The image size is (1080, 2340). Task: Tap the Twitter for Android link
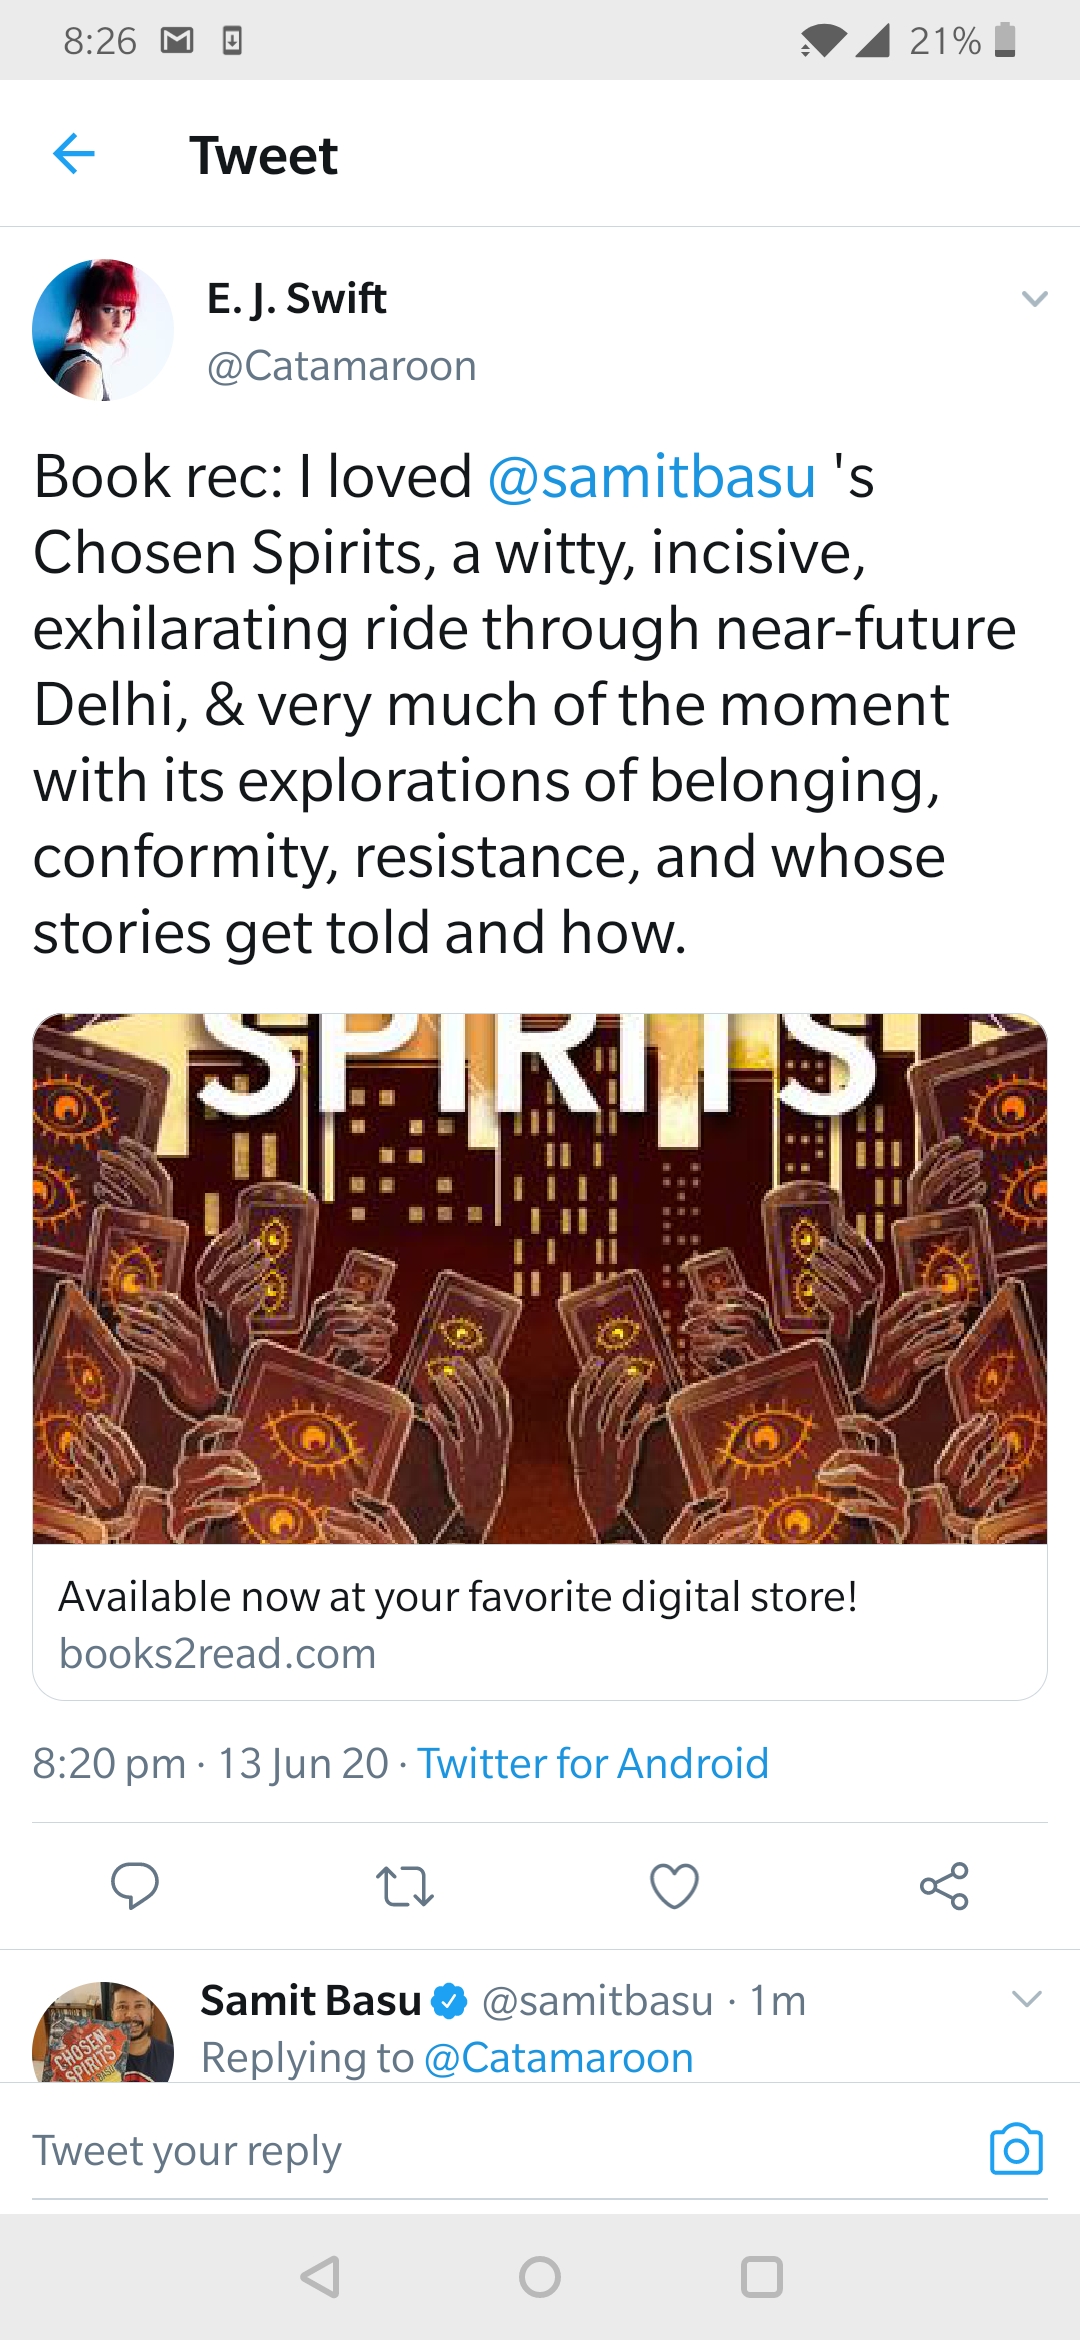[593, 1763]
